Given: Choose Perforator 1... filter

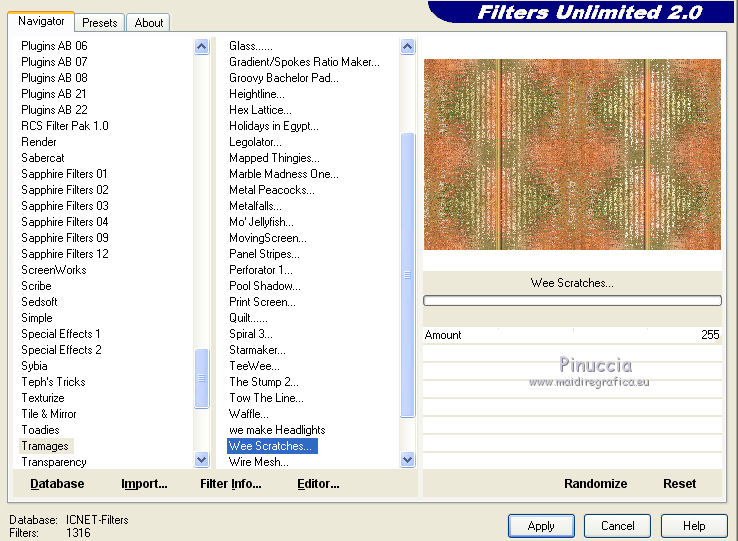Looking at the screenshot, I should [x=261, y=270].
